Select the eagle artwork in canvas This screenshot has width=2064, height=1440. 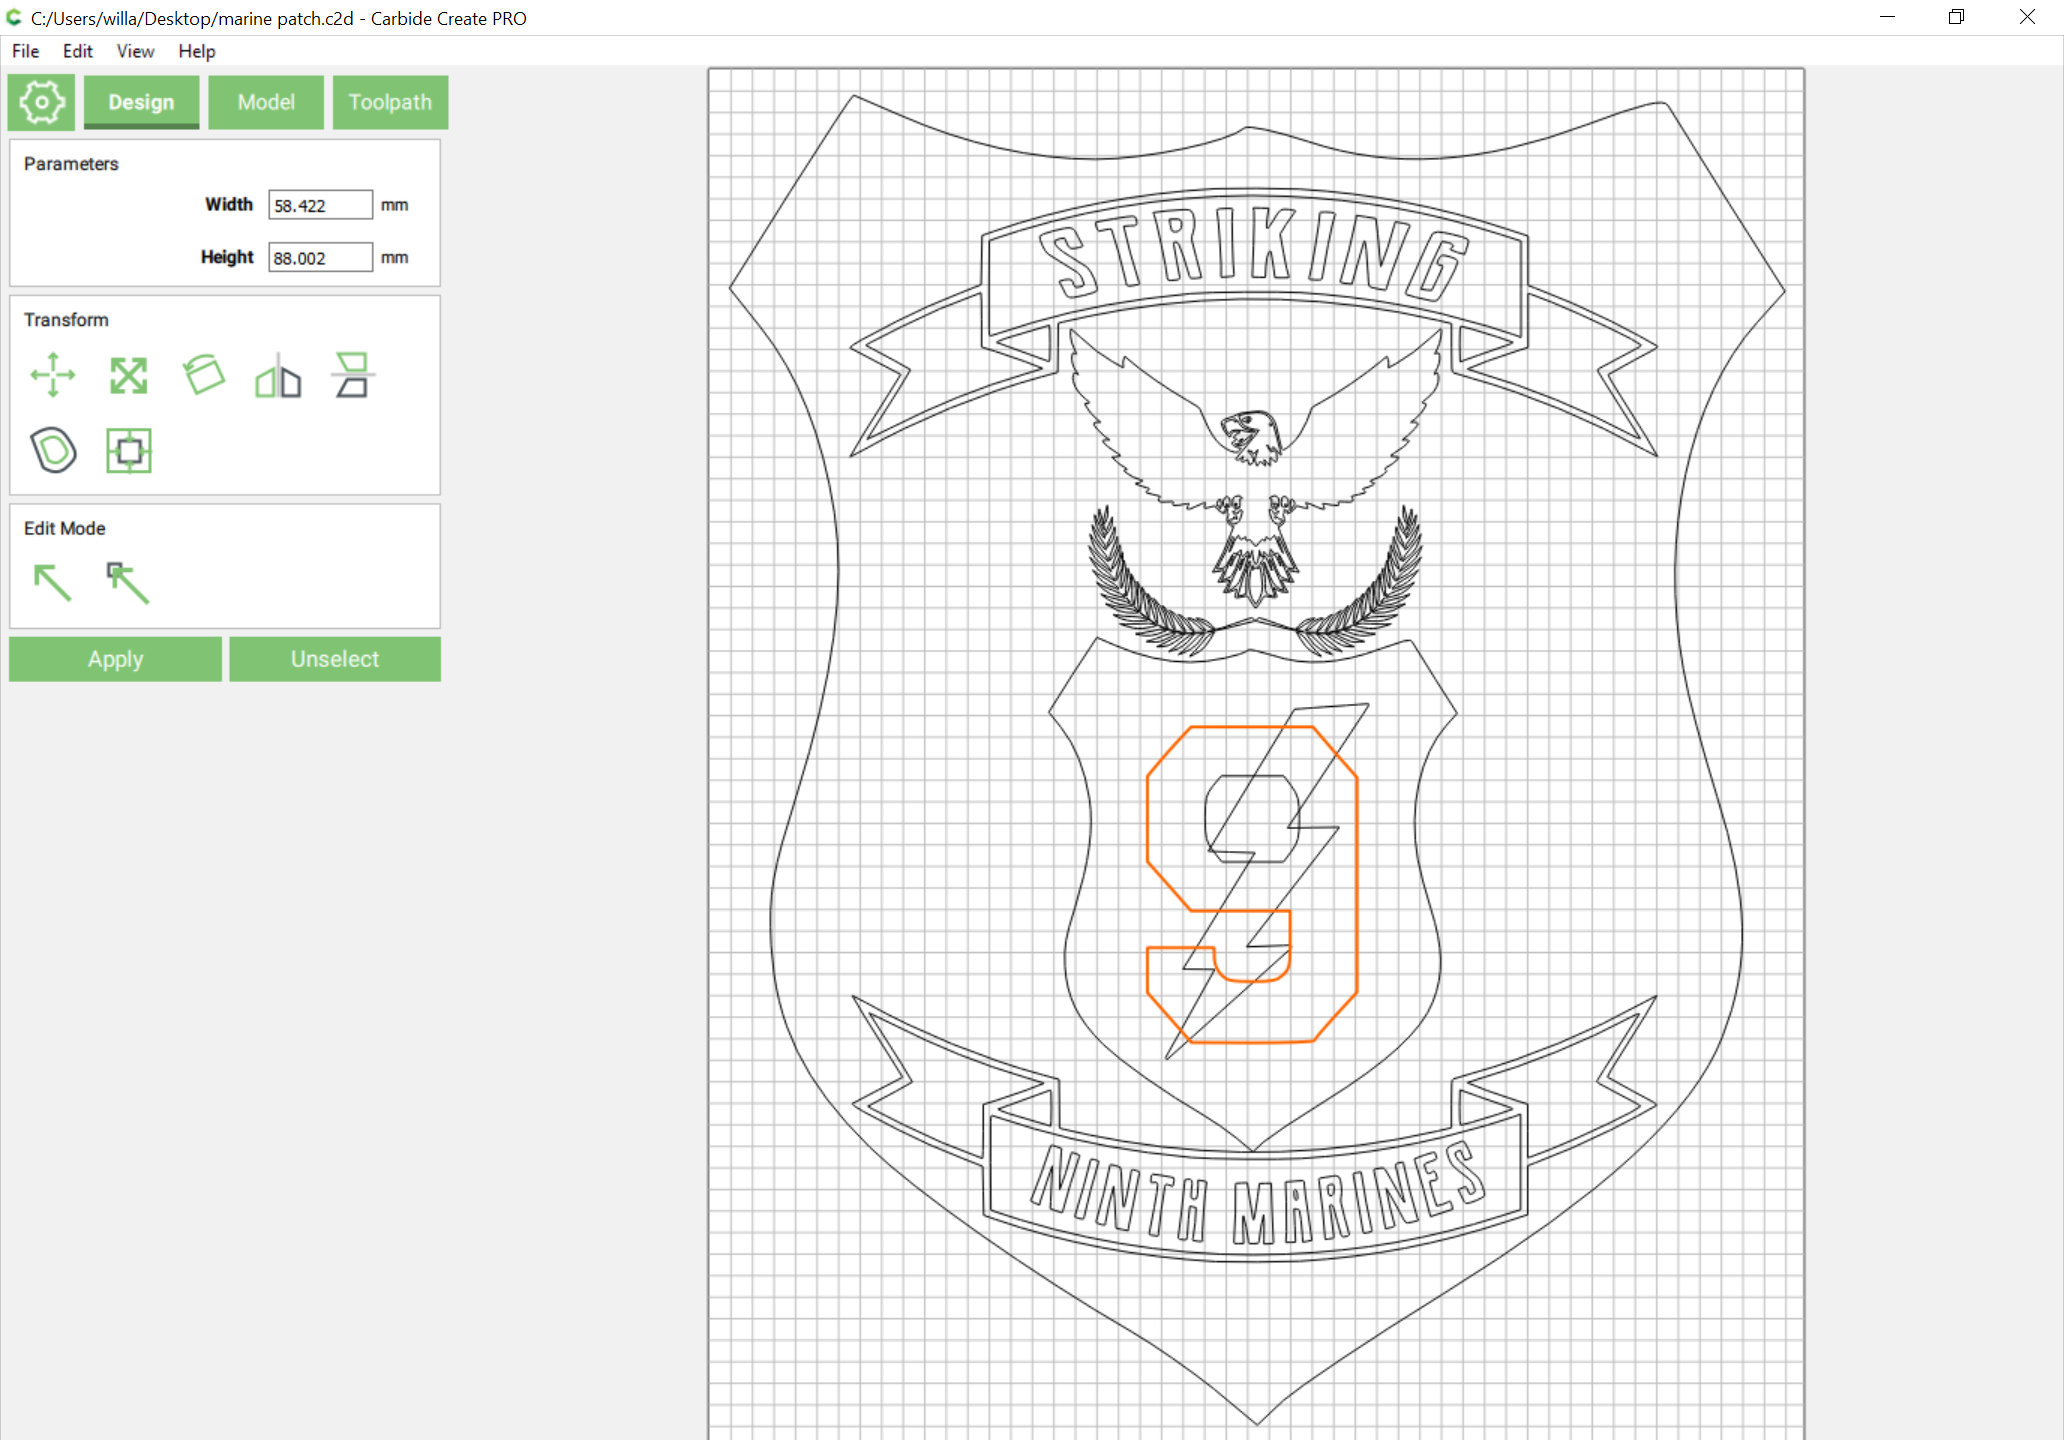tap(1256, 470)
